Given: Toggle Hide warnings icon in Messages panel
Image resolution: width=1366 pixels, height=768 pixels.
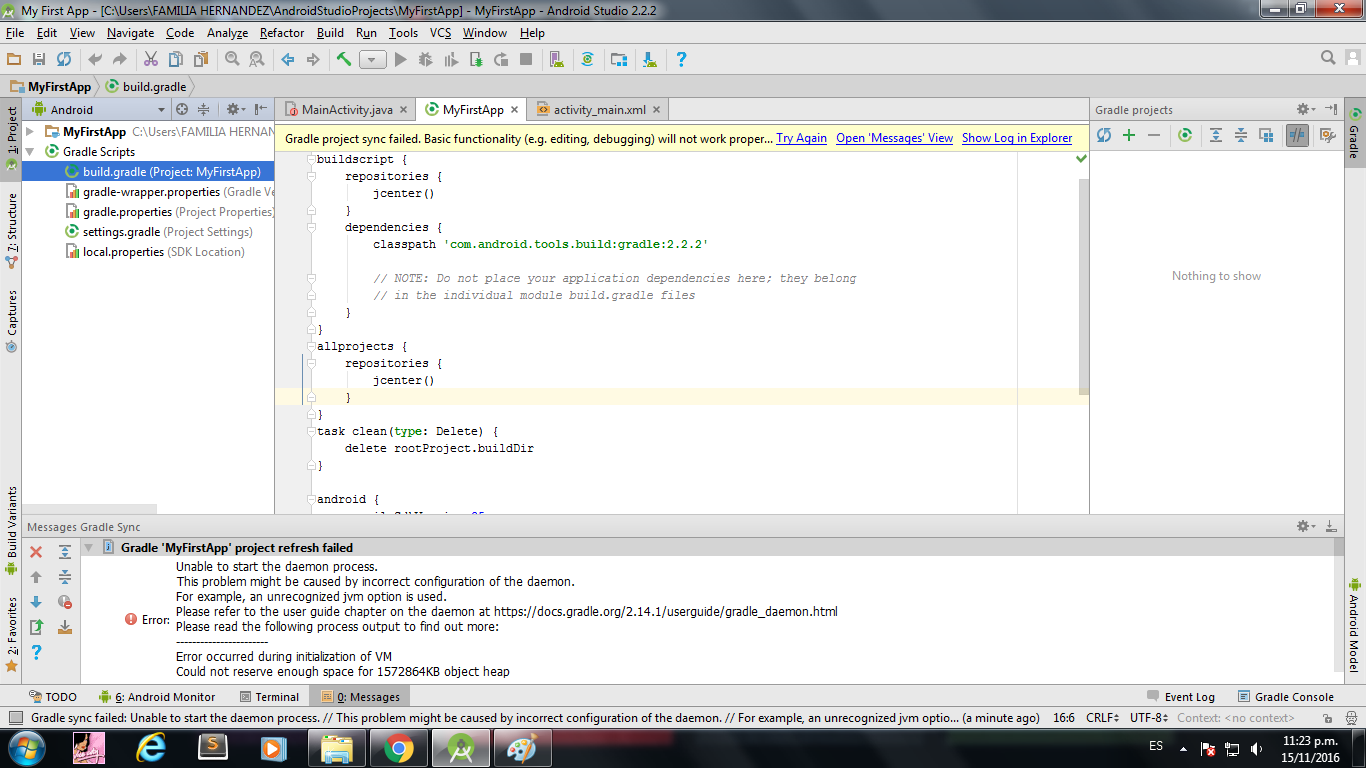Looking at the screenshot, I should (65, 602).
